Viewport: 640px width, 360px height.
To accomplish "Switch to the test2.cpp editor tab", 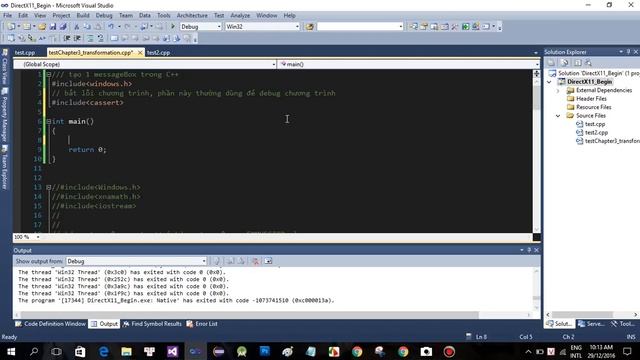I will pyautogui.click(x=158, y=53).
